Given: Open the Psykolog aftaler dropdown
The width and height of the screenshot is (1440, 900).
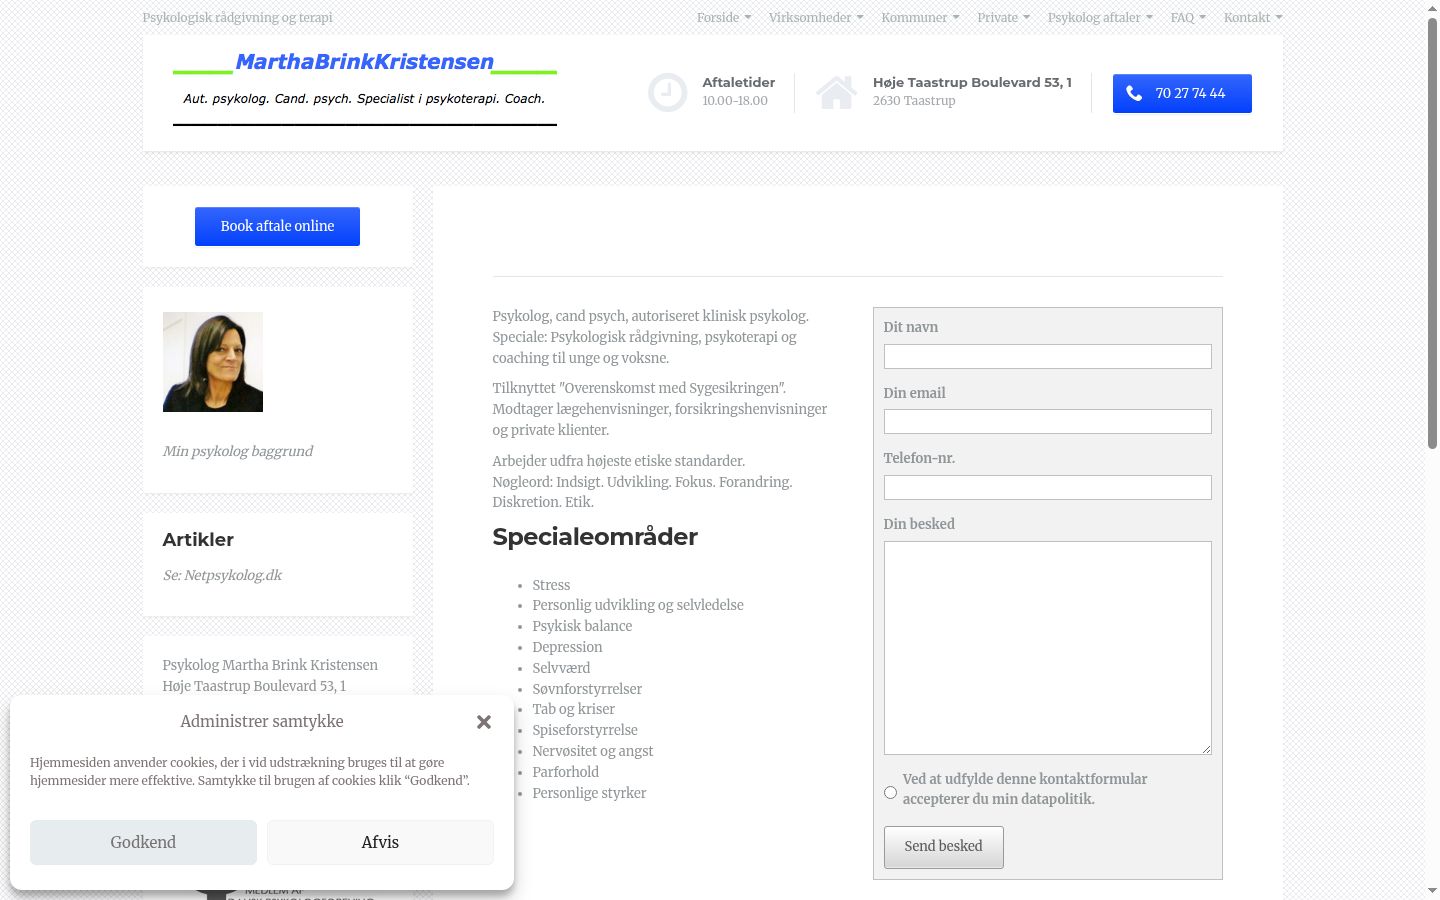Looking at the screenshot, I should 1100,17.
